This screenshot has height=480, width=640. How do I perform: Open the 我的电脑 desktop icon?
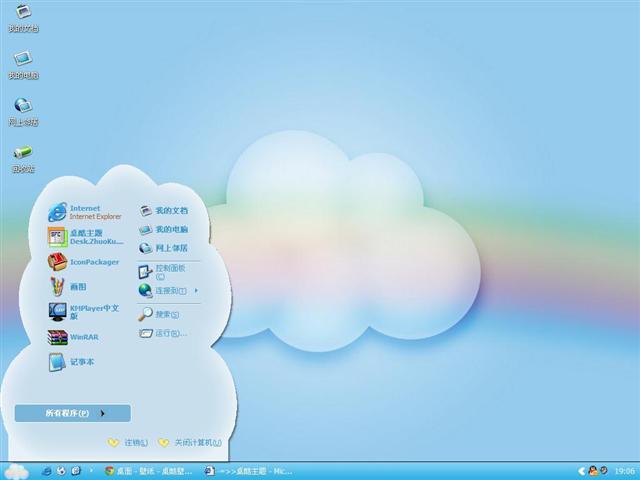click(x=23, y=65)
